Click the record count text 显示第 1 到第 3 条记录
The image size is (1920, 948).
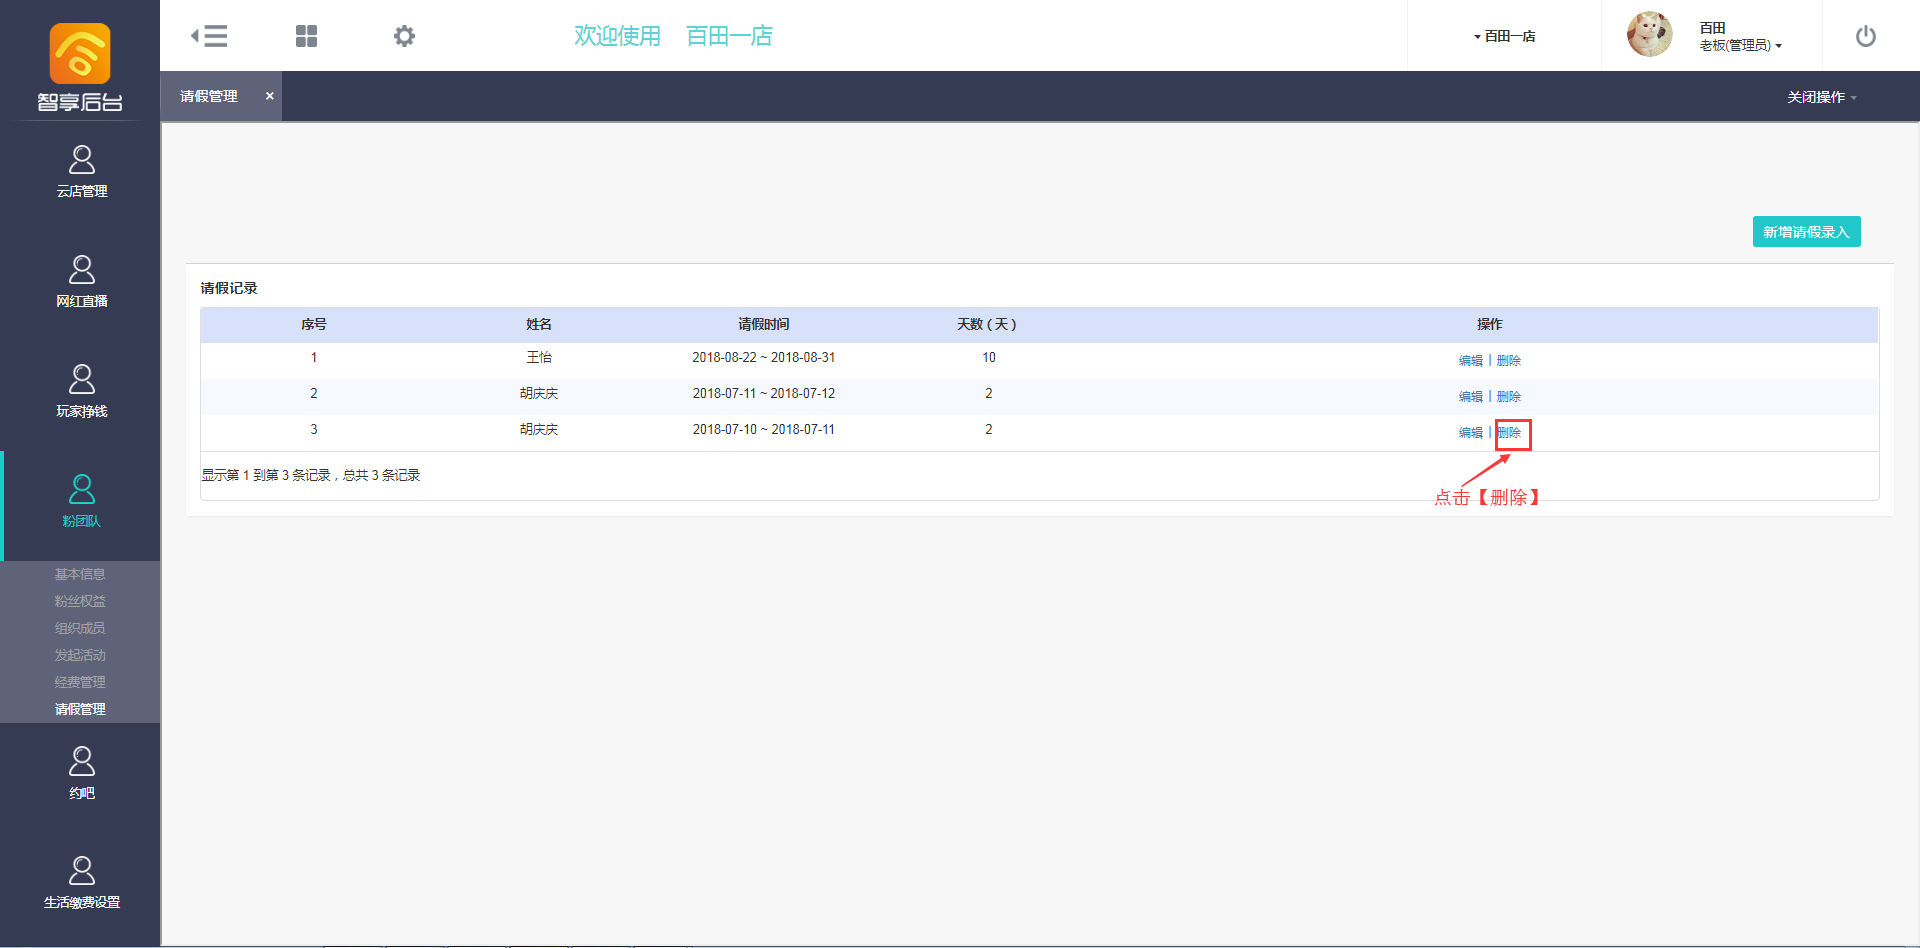coord(266,475)
